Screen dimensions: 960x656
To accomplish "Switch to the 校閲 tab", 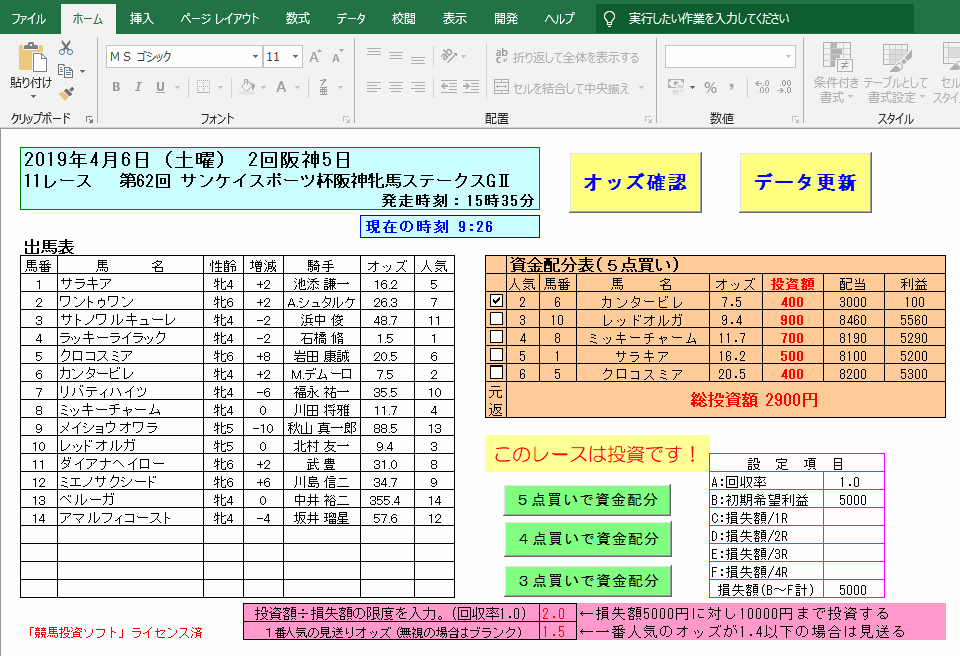I will pos(403,19).
